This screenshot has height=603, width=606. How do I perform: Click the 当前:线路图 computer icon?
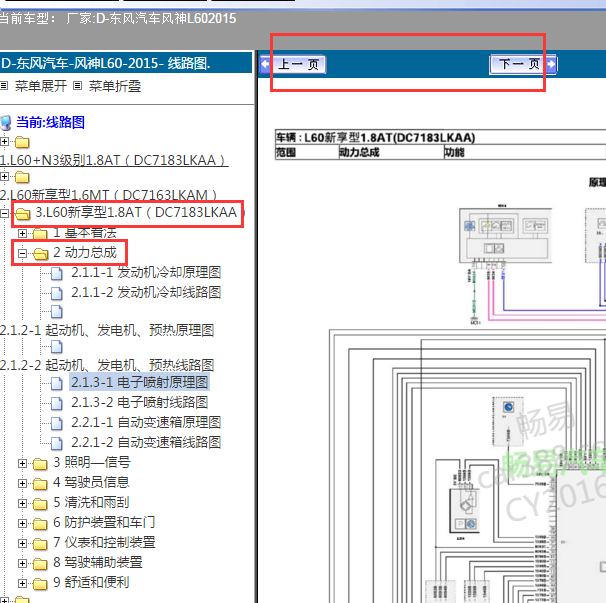[6, 123]
